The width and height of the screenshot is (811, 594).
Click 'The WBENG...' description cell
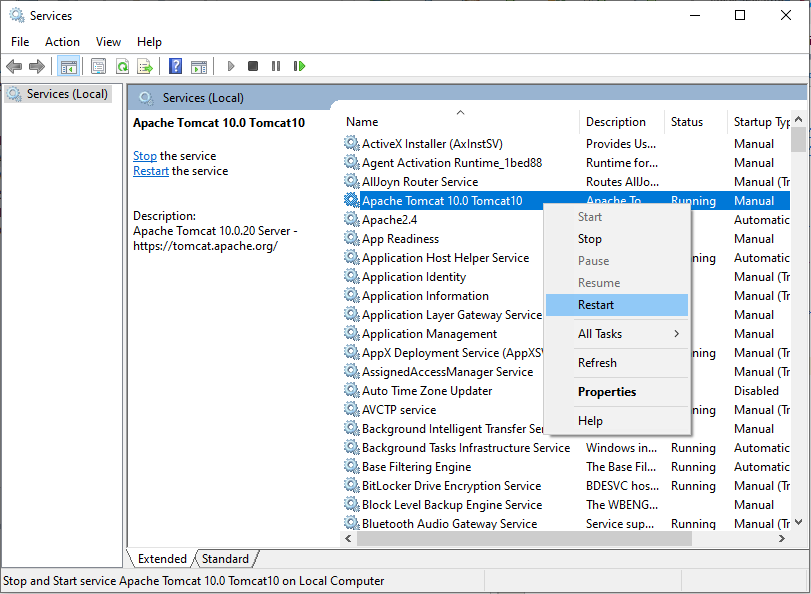[622, 504]
